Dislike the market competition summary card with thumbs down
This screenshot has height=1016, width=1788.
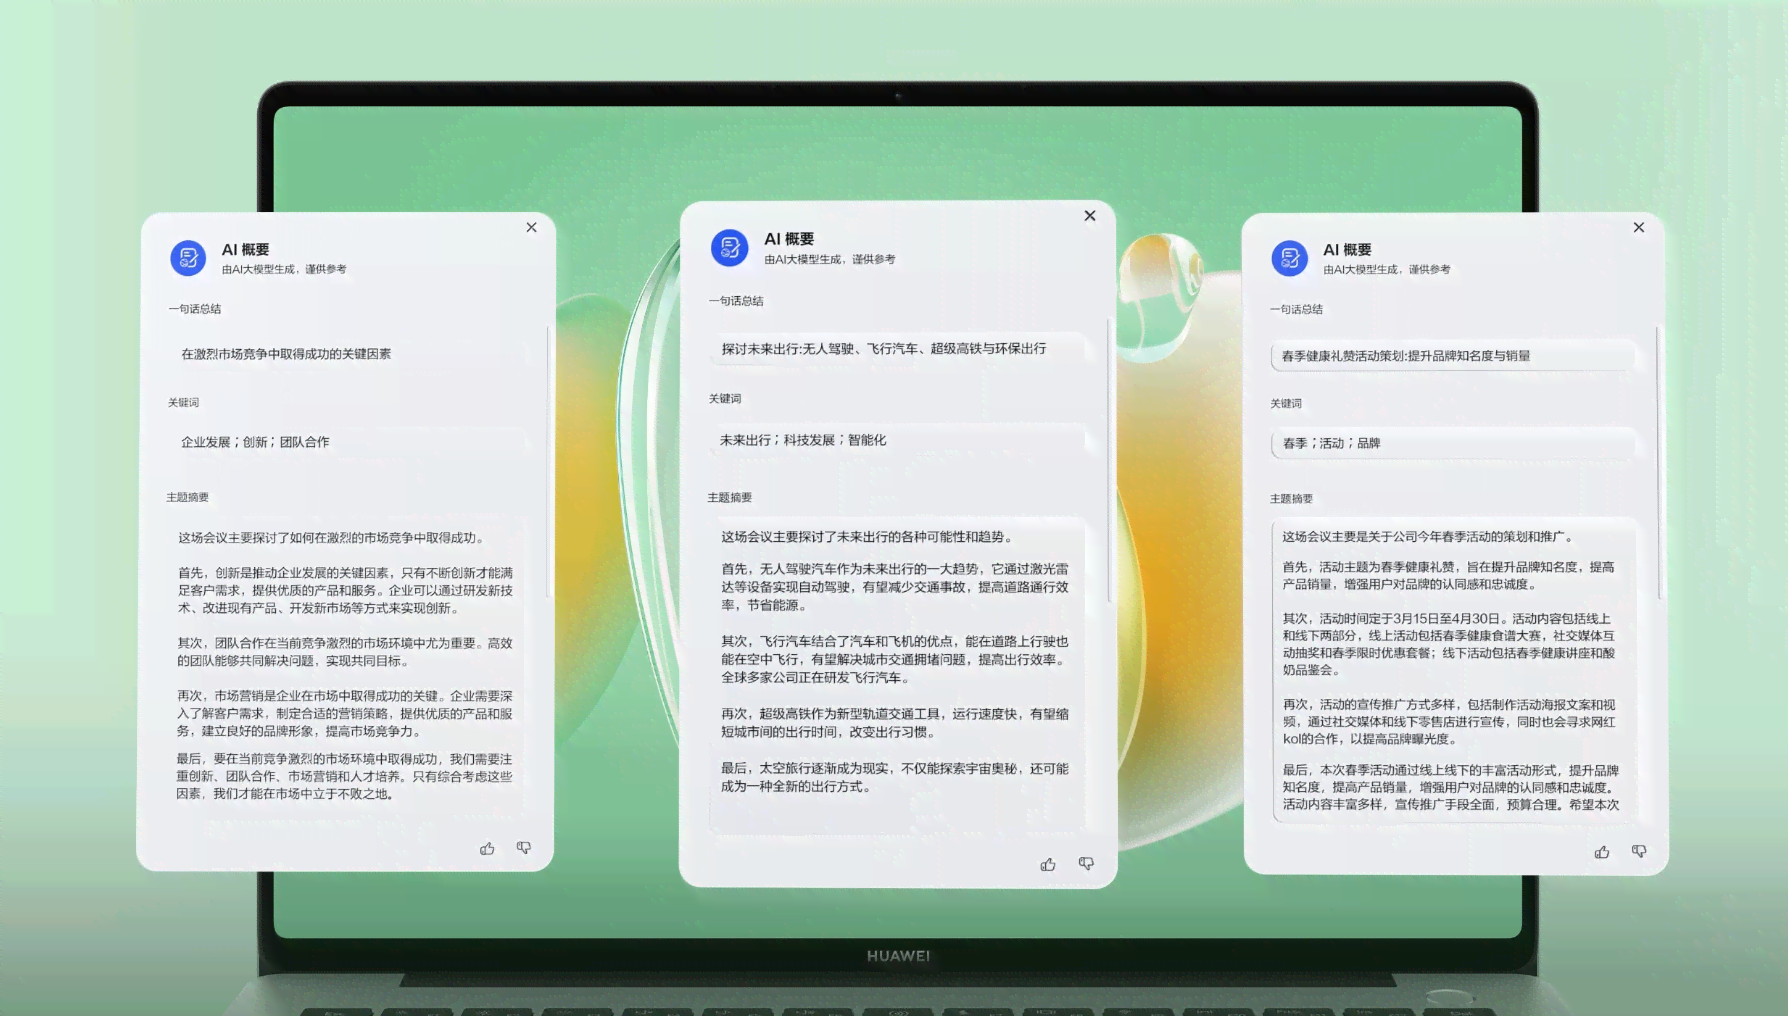[x=523, y=848]
